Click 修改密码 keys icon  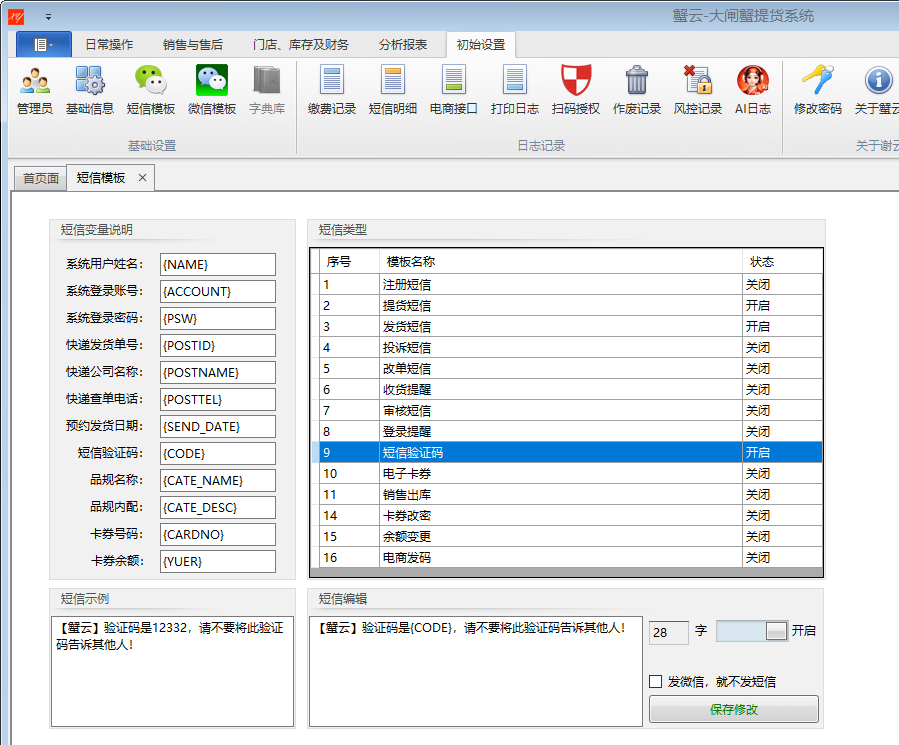pyautogui.click(x=818, y=90)
